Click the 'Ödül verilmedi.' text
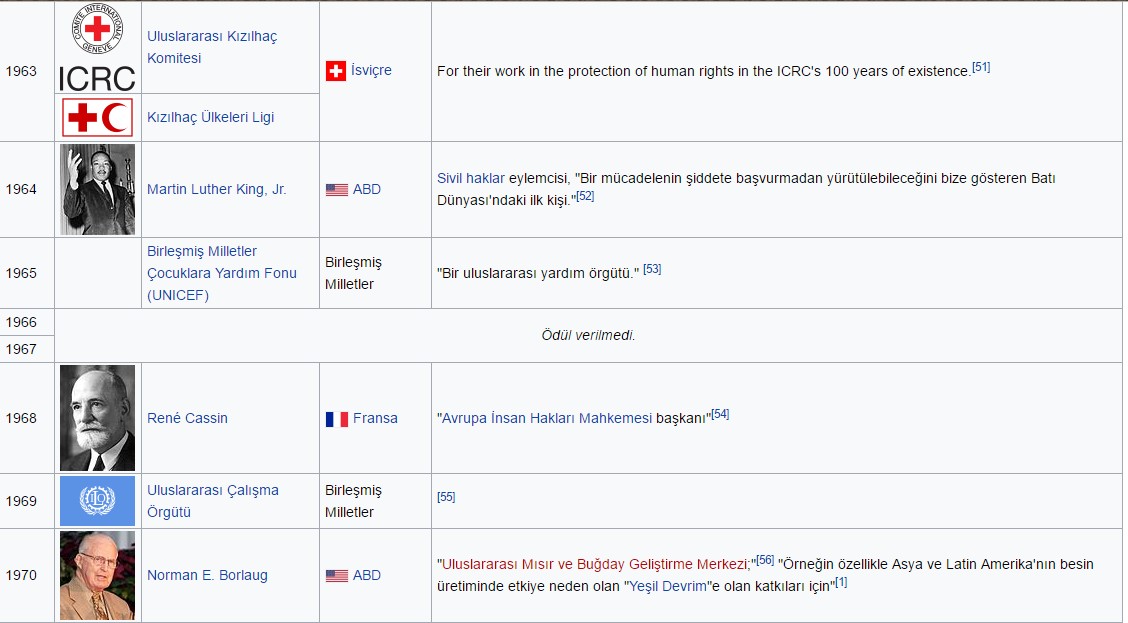 [588, 335]
